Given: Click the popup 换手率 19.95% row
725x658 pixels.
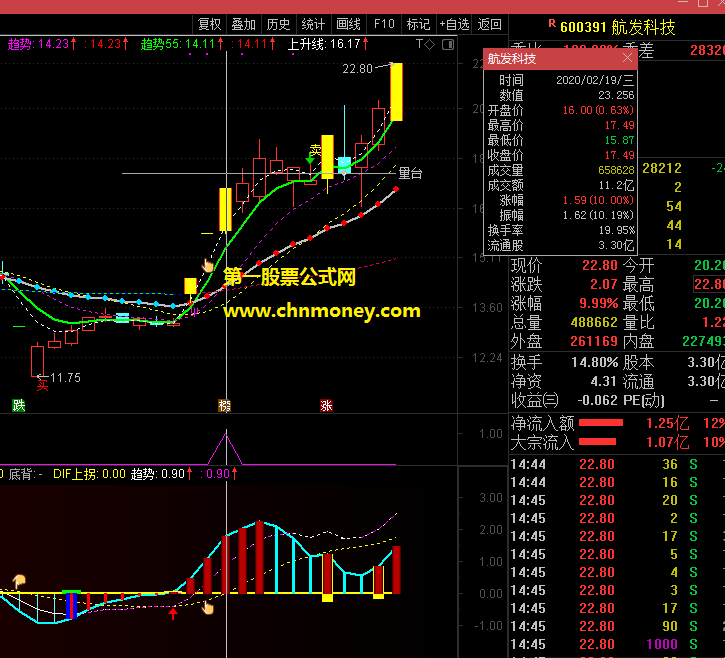Looking at the screenshot, I should coord(560,230).
